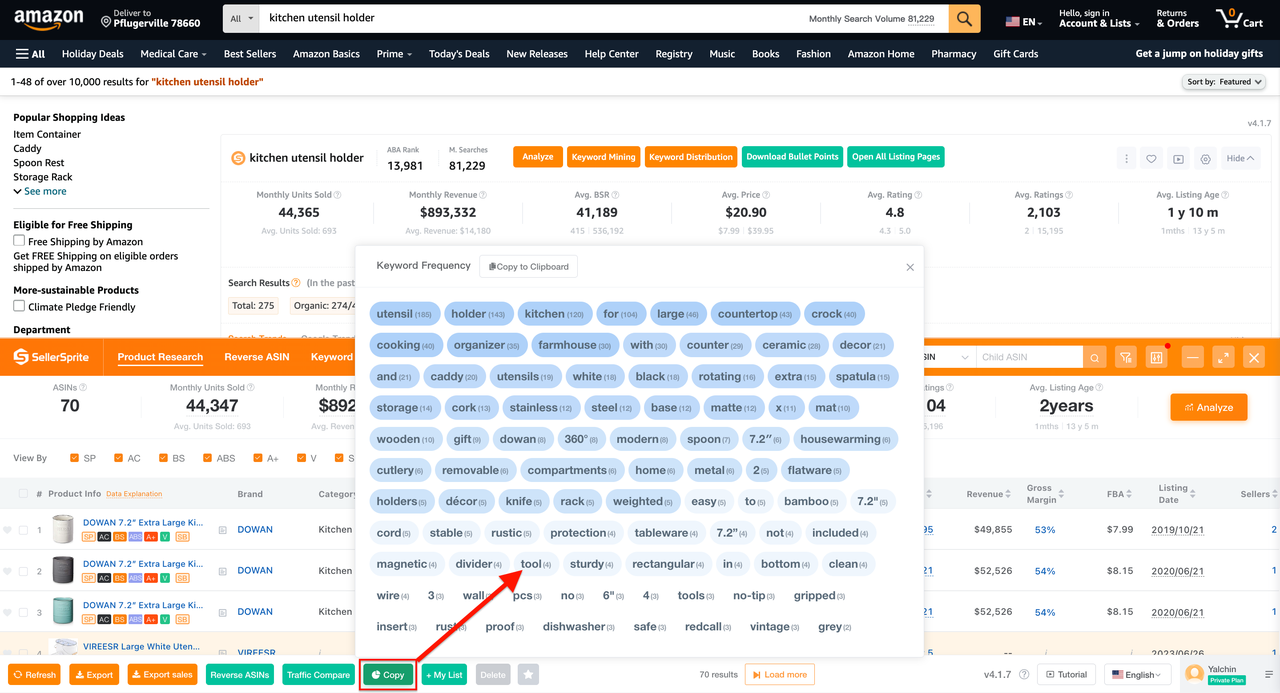This screenshot has height=693, width=1280.
Task: Click the star favorites button in bottom bar
Action: pyautogui.click(x=529, y=675)
